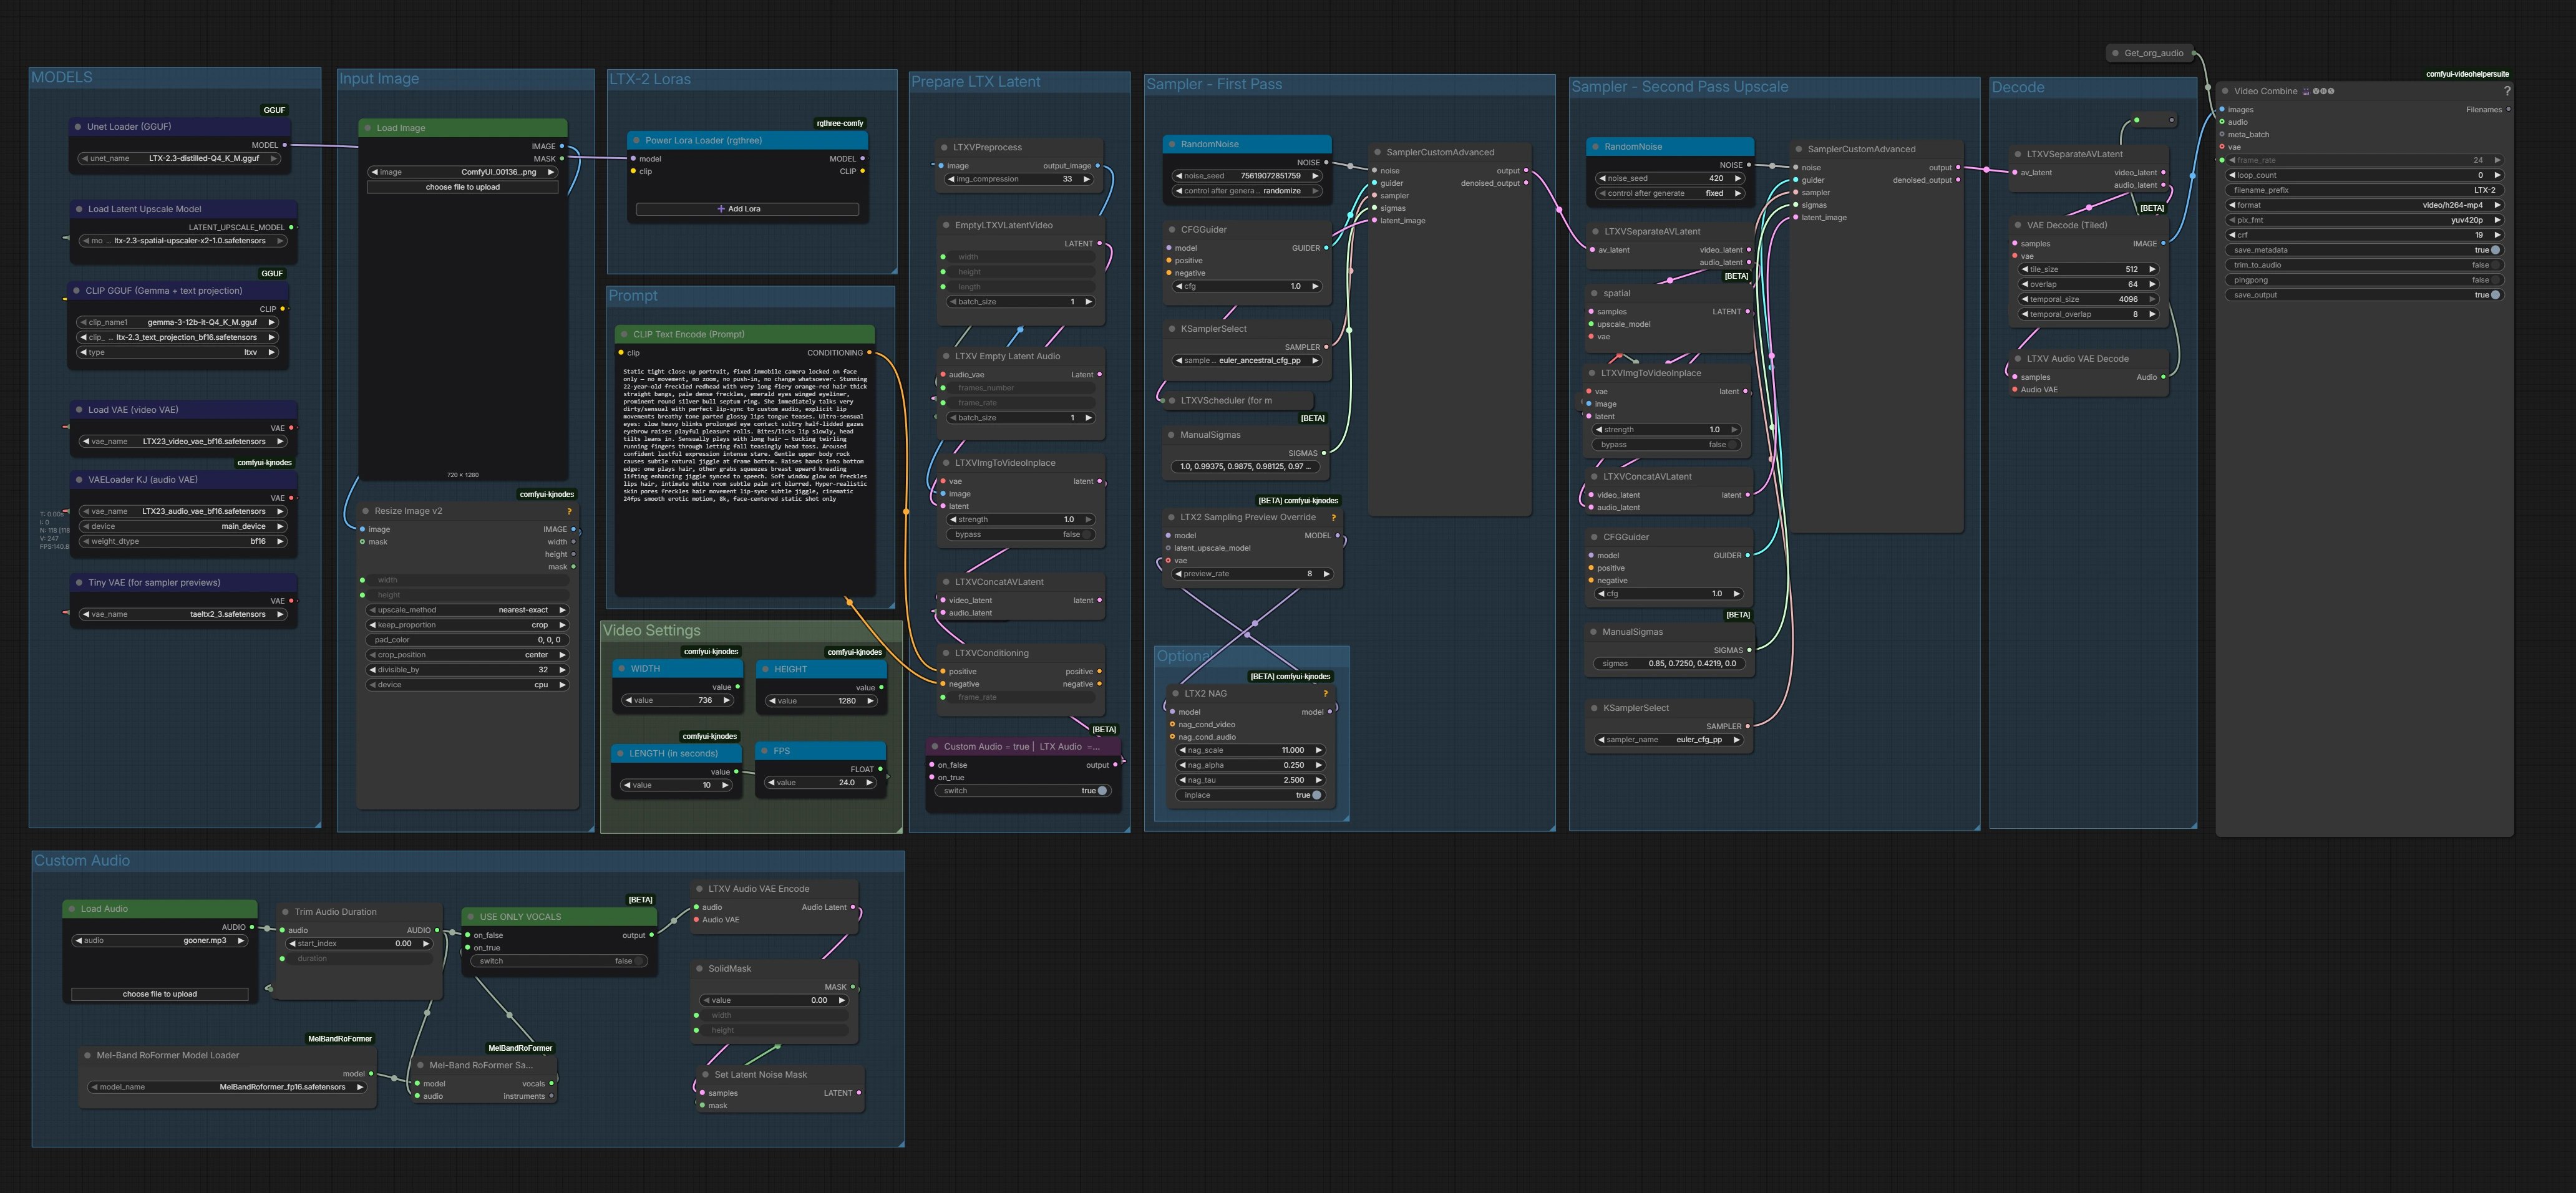This screenshot has height=1193, width=2576.
Task: Click the nag_scale slider field
Action: click(x=1250, y=750)
